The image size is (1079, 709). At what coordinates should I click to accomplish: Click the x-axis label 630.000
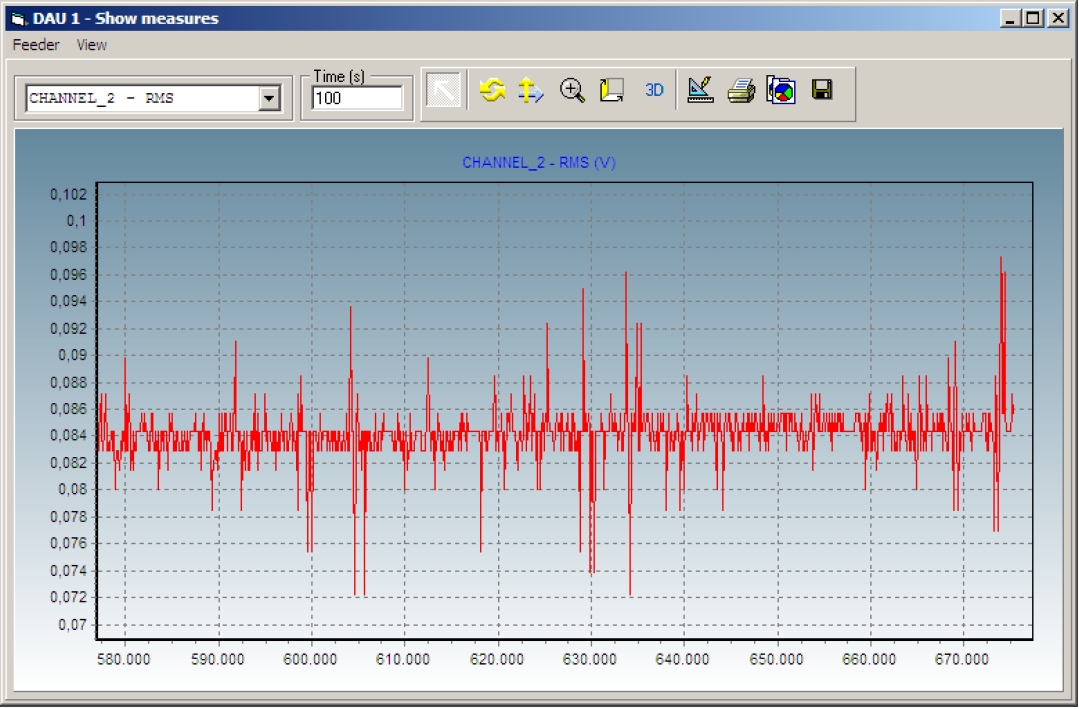pyautogui.click(x=590, y=659)
